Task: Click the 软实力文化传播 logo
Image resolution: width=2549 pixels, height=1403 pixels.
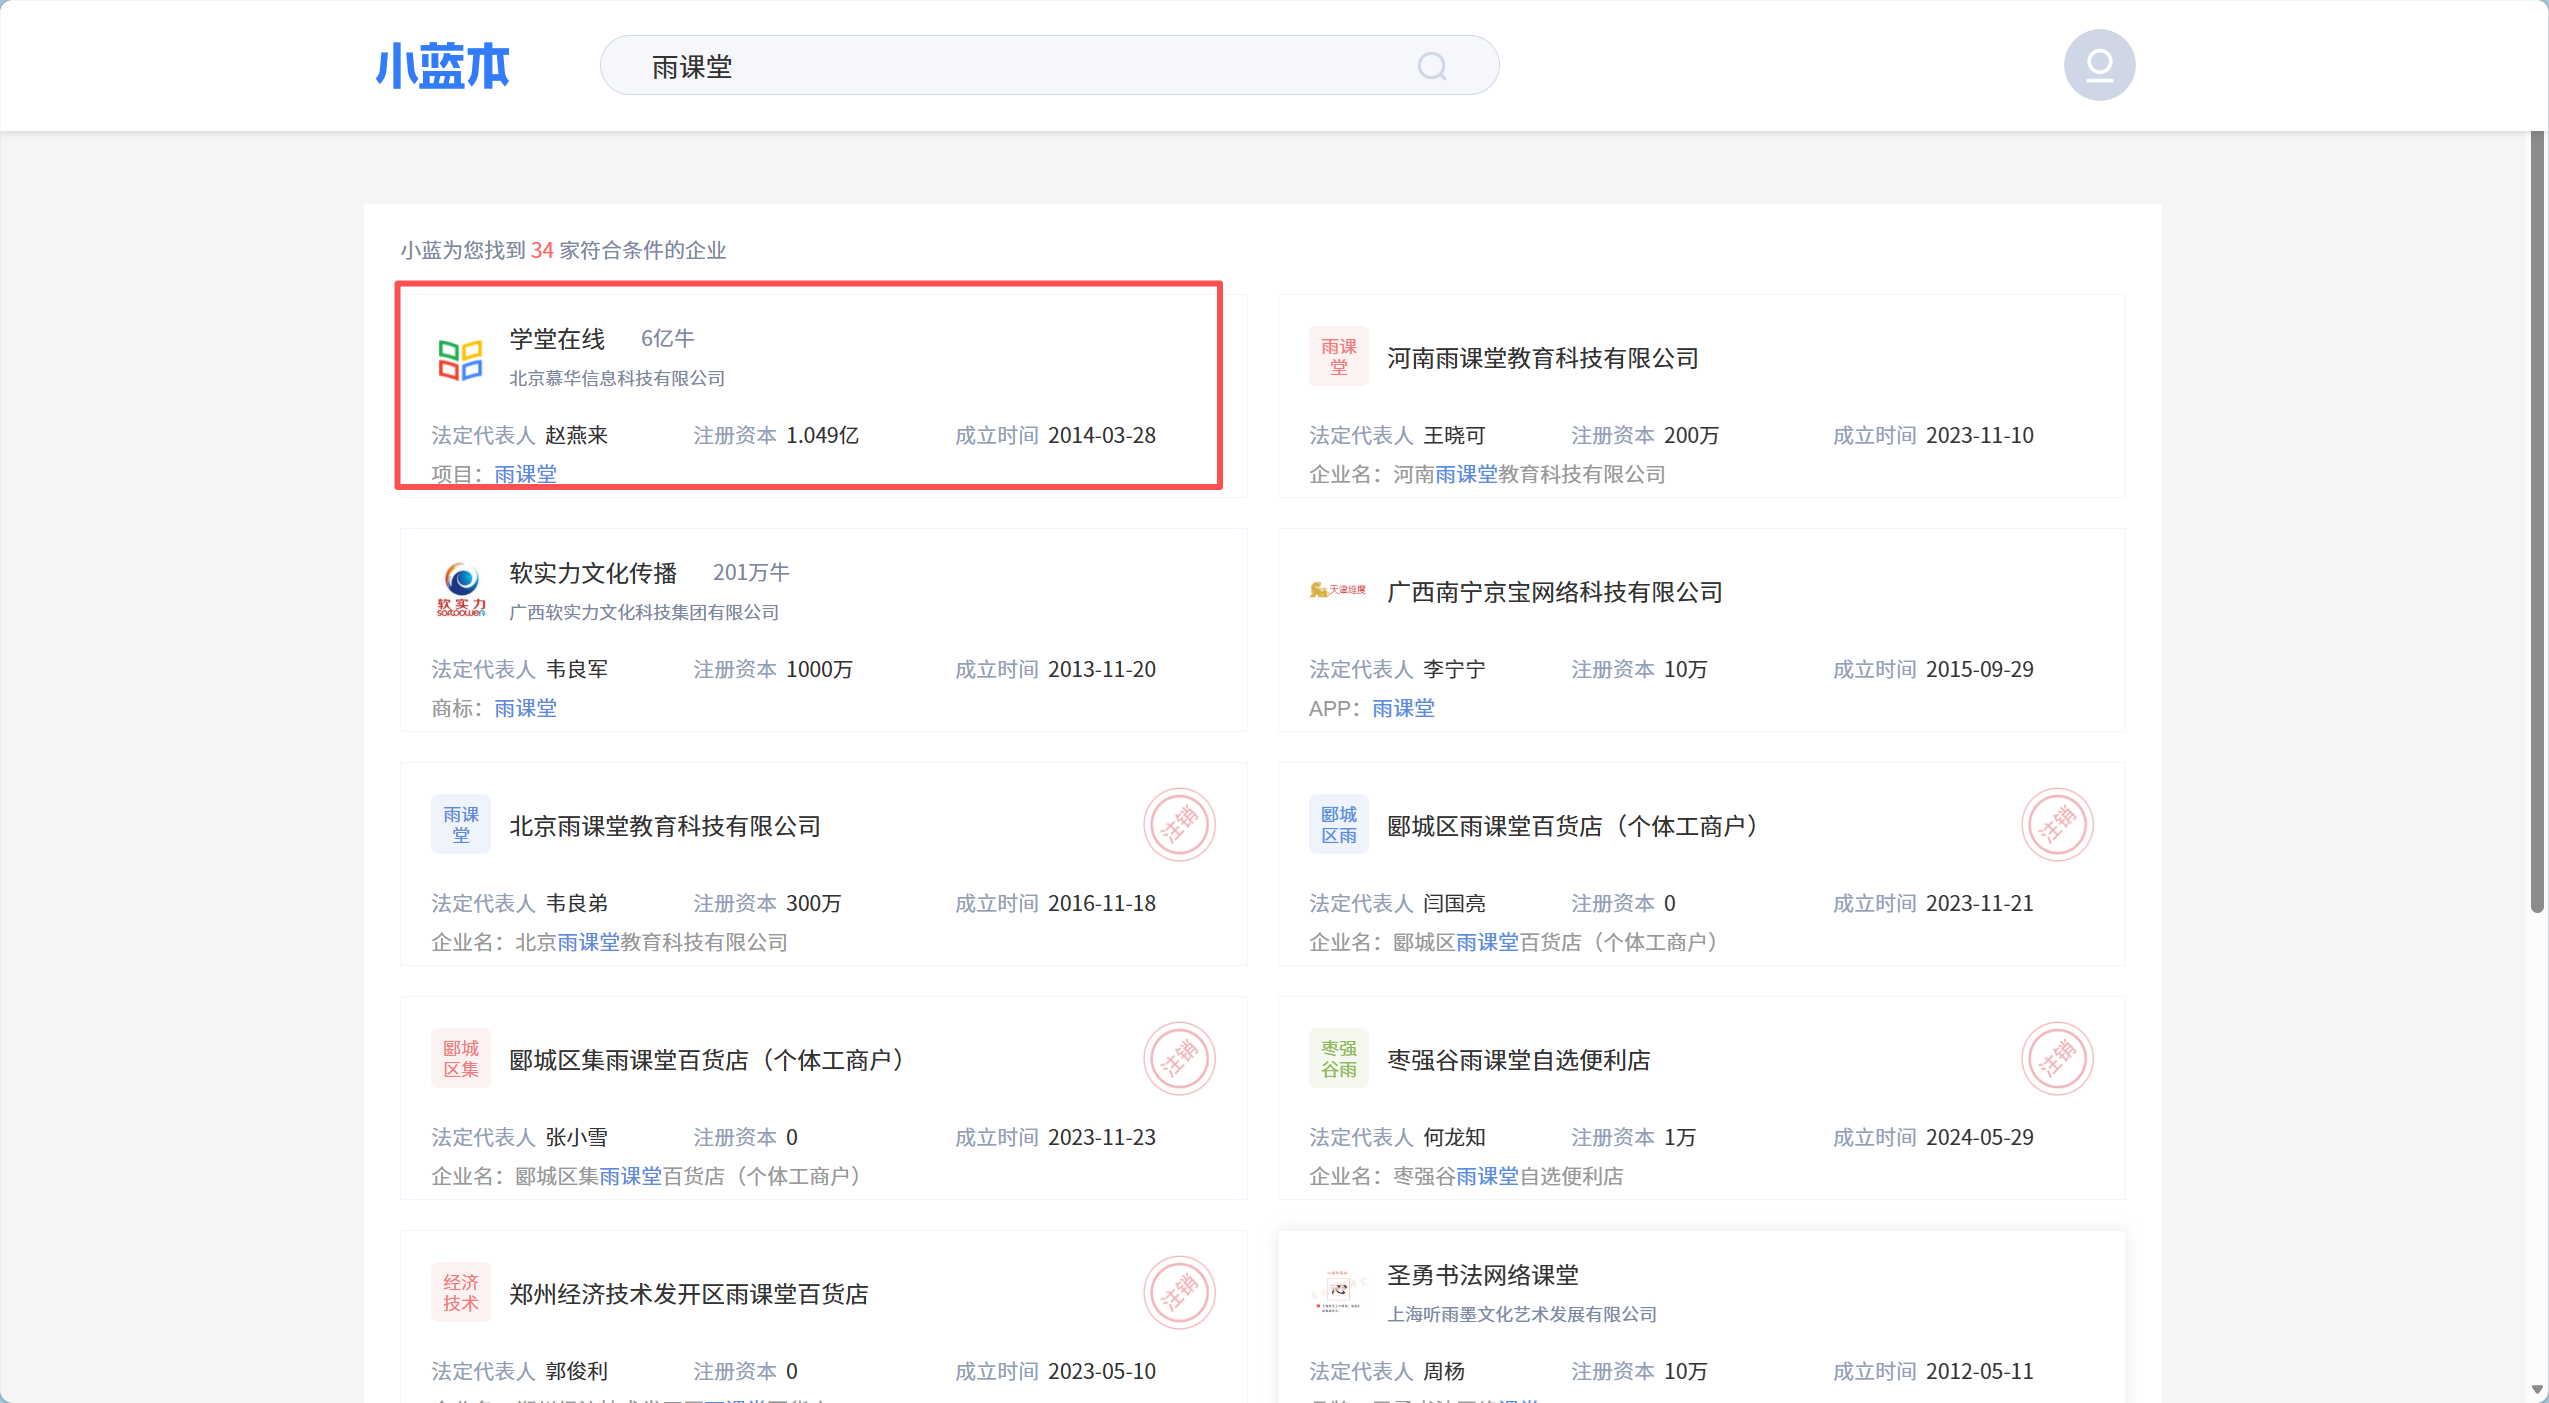Action: (461, 590)
